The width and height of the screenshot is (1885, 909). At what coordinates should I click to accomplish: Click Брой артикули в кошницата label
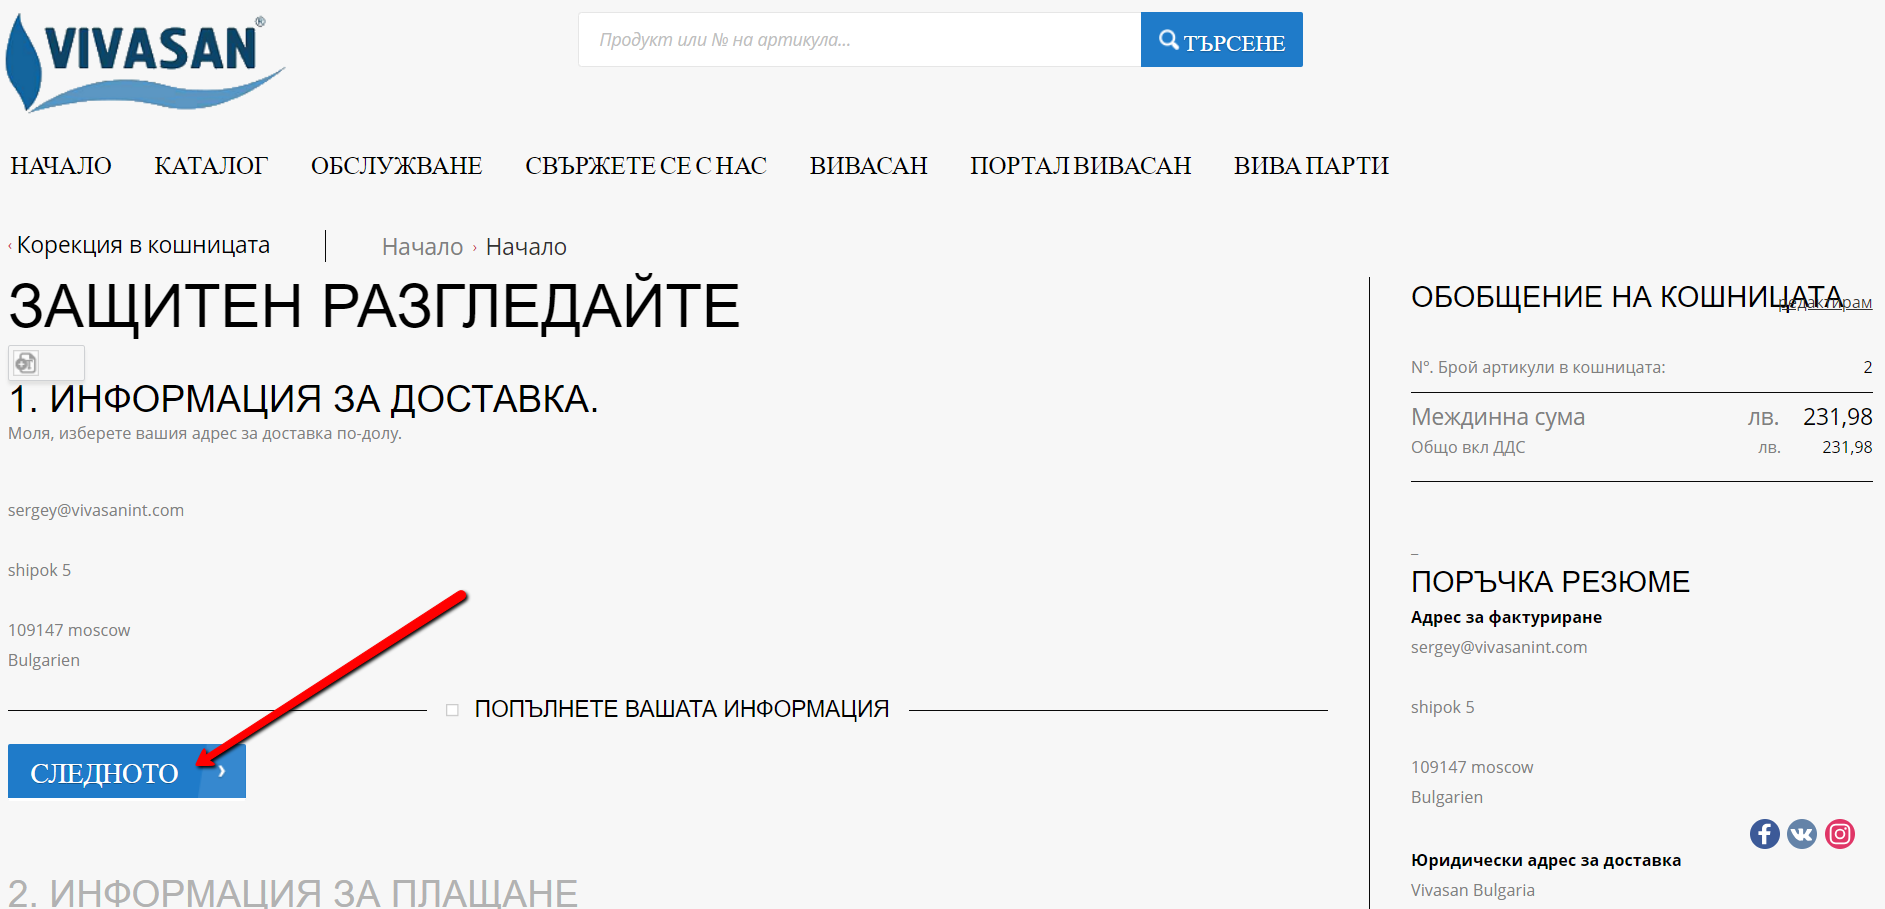1538,367
